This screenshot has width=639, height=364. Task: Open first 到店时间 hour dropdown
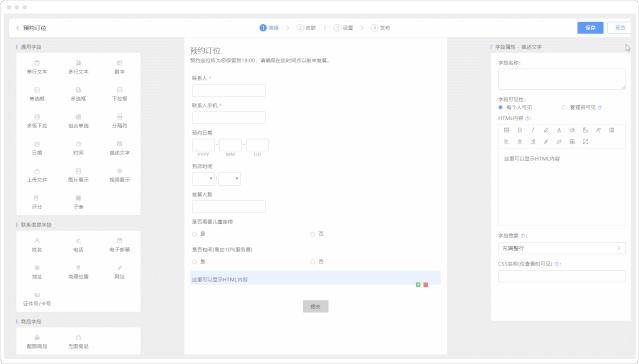tap(203, 179)
